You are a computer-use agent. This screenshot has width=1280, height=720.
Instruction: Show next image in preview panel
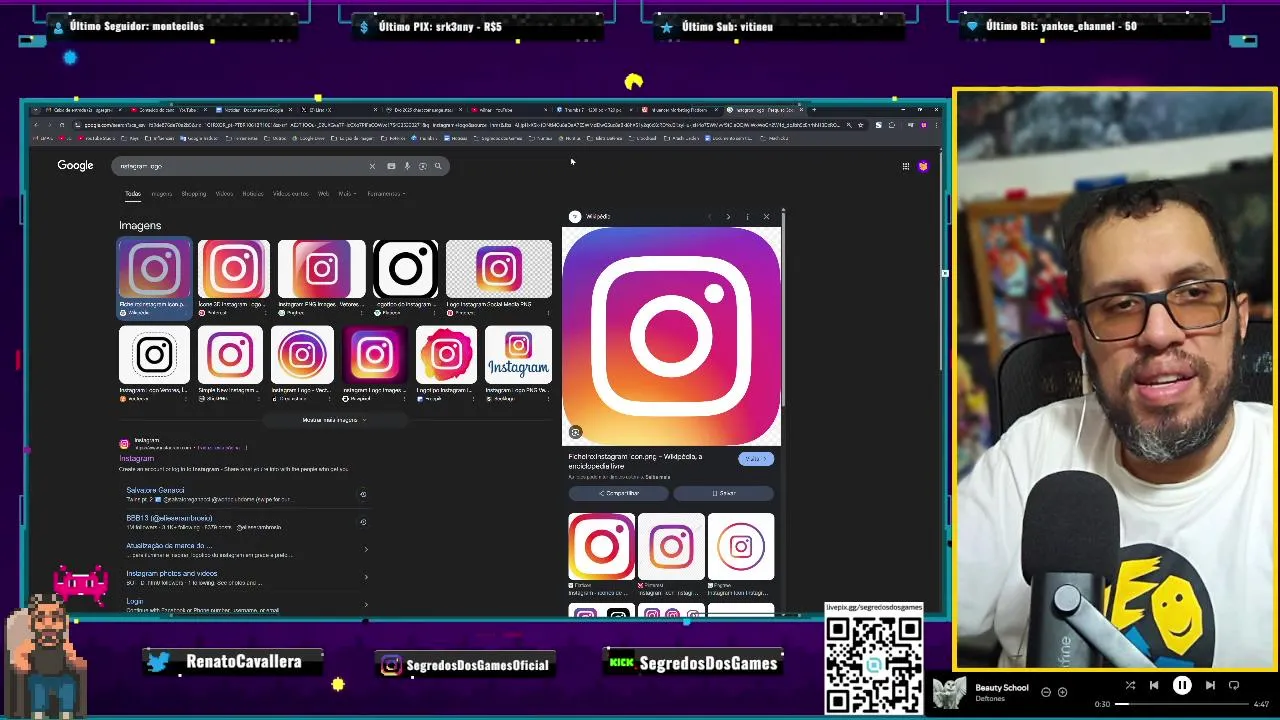pos(728,216)
